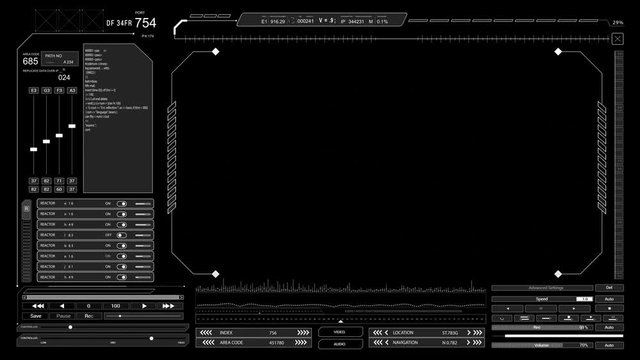Click the F3 channel label
640x360 pixels.
(x=59, y=90)
